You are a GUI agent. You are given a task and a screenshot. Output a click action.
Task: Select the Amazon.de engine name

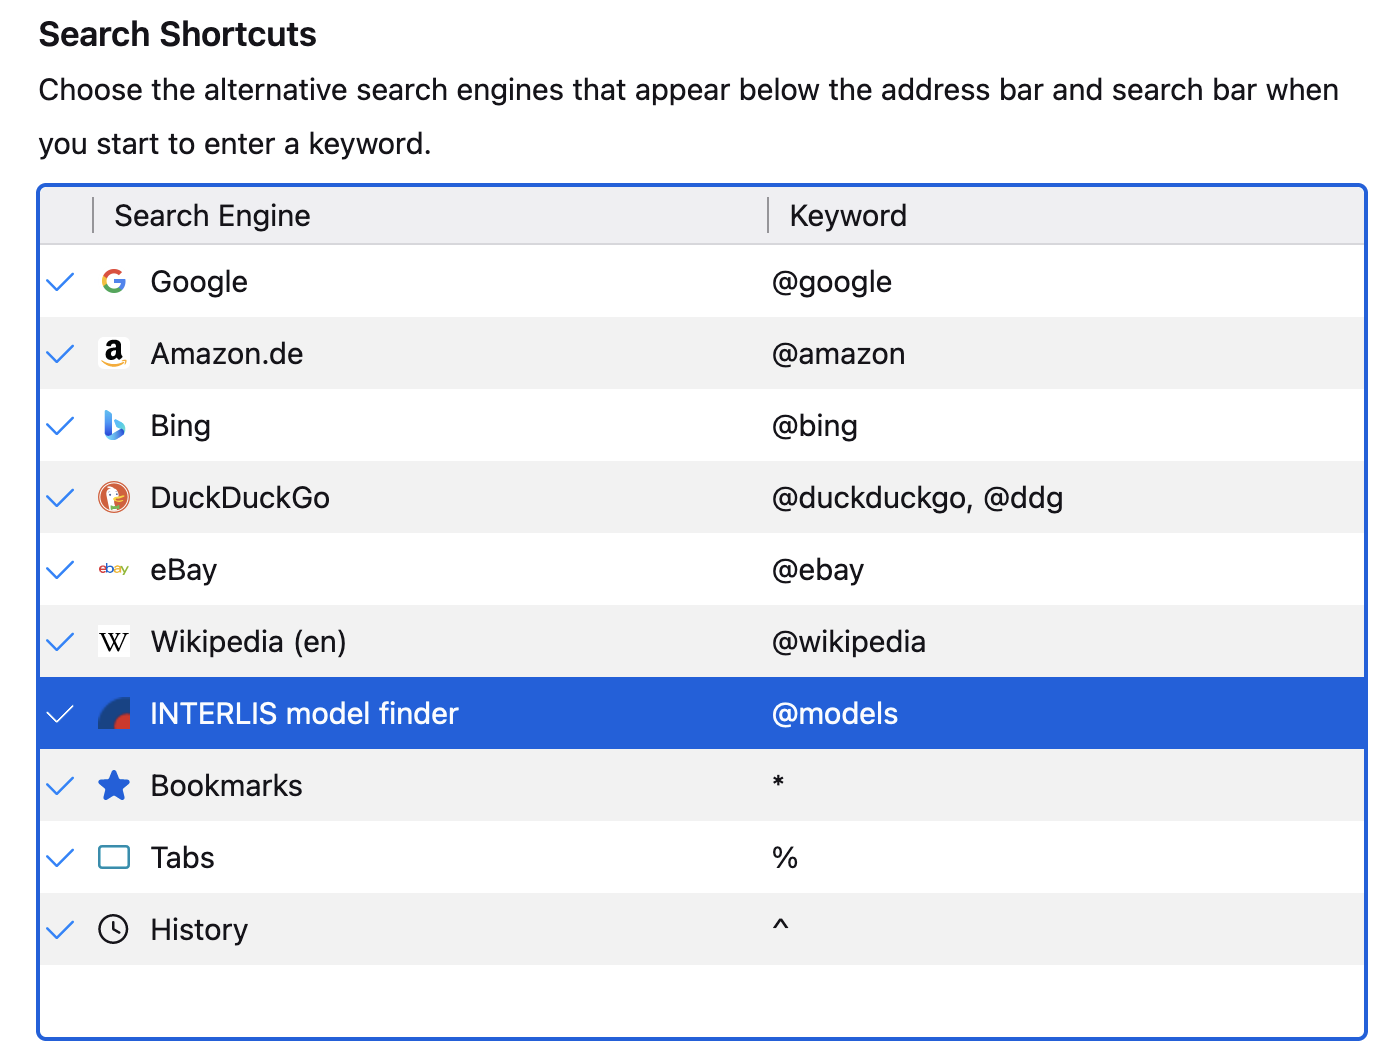pyautogui.click(x=227, y=354)
